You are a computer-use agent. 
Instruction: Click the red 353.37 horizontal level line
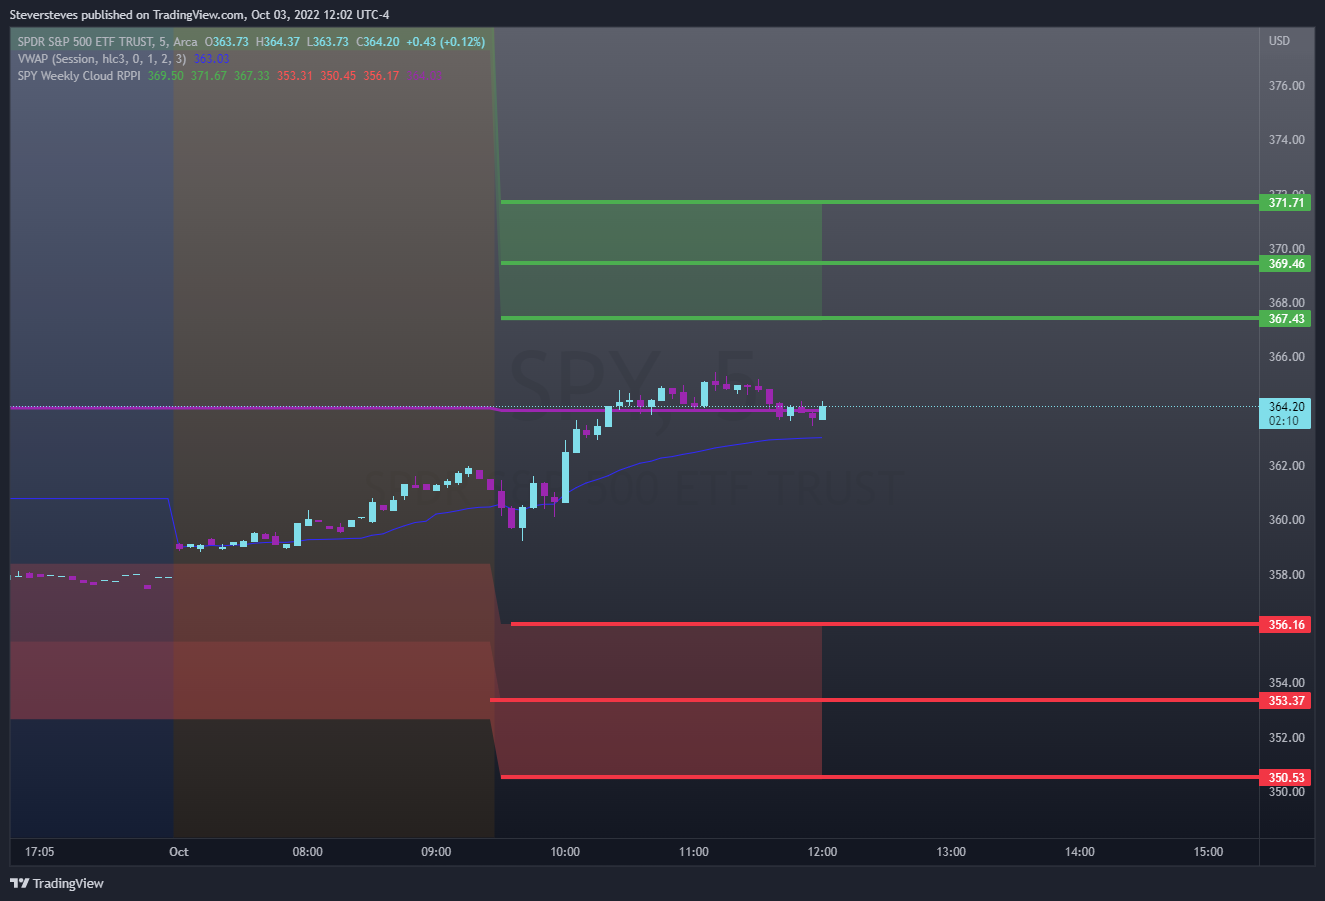[875, 700]
